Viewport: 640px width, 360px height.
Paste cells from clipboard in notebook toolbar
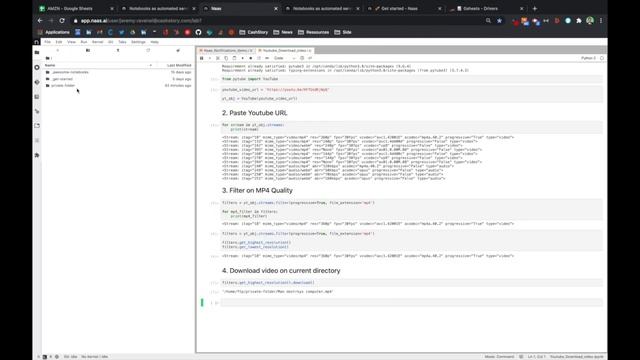pyautogui.click(x=234, y=58)
